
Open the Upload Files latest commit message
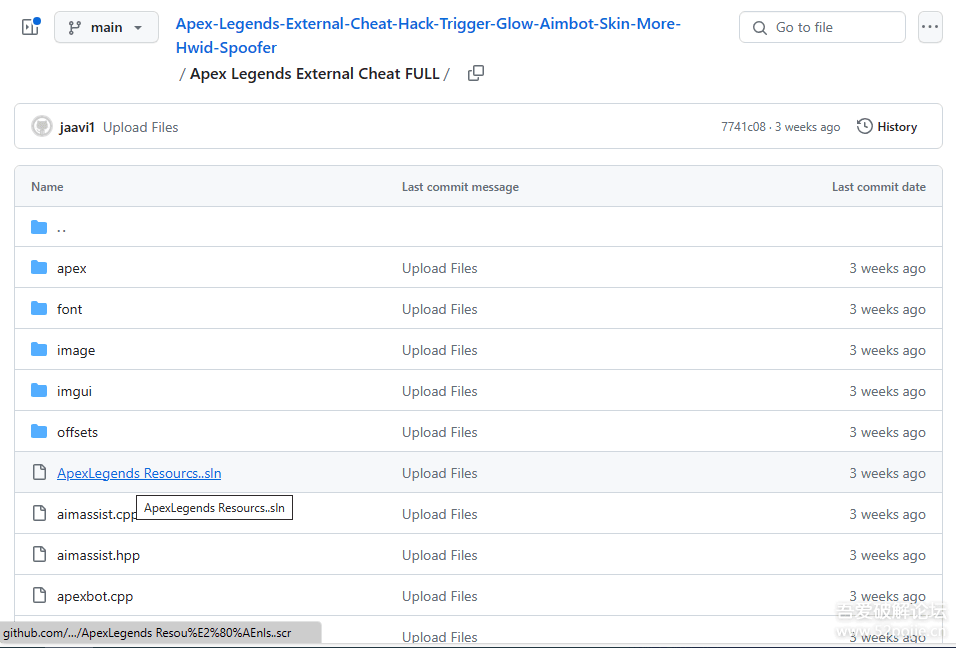point(140,127)
